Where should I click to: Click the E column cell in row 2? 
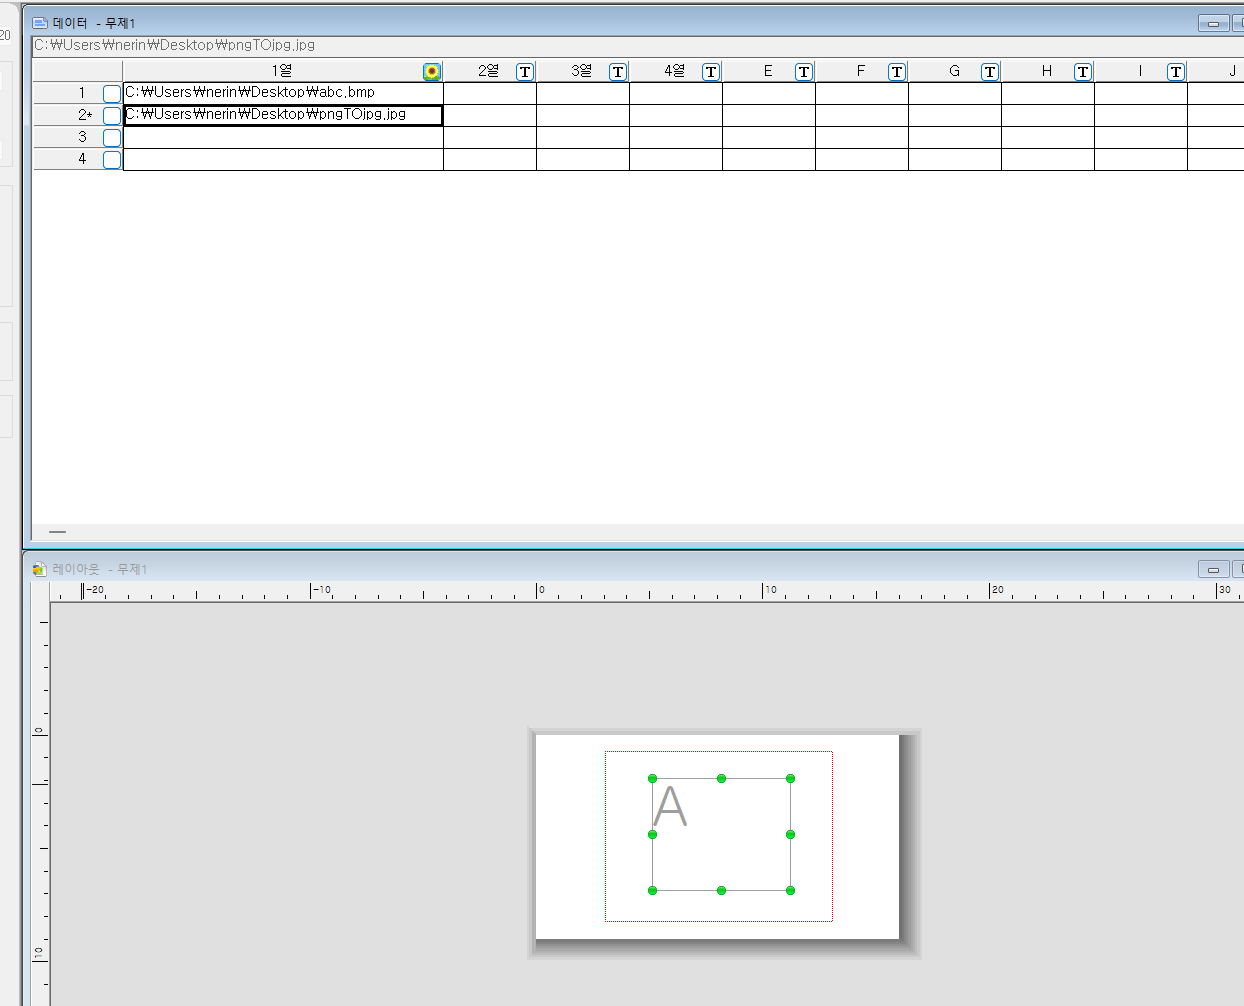[769, 115]
